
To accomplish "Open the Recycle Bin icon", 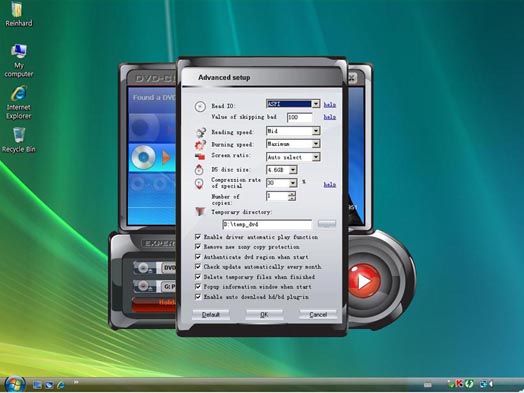I will pos(19,140).
